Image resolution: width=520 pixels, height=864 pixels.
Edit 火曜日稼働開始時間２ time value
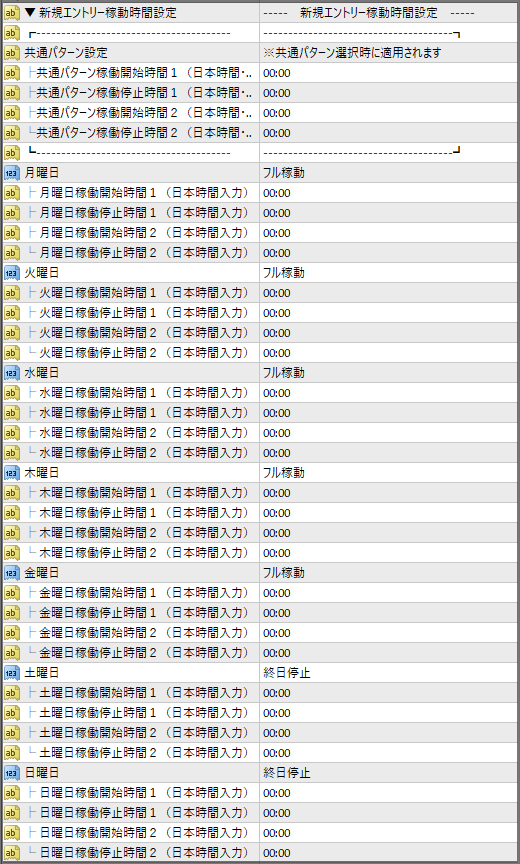click(x=389, y=333)
